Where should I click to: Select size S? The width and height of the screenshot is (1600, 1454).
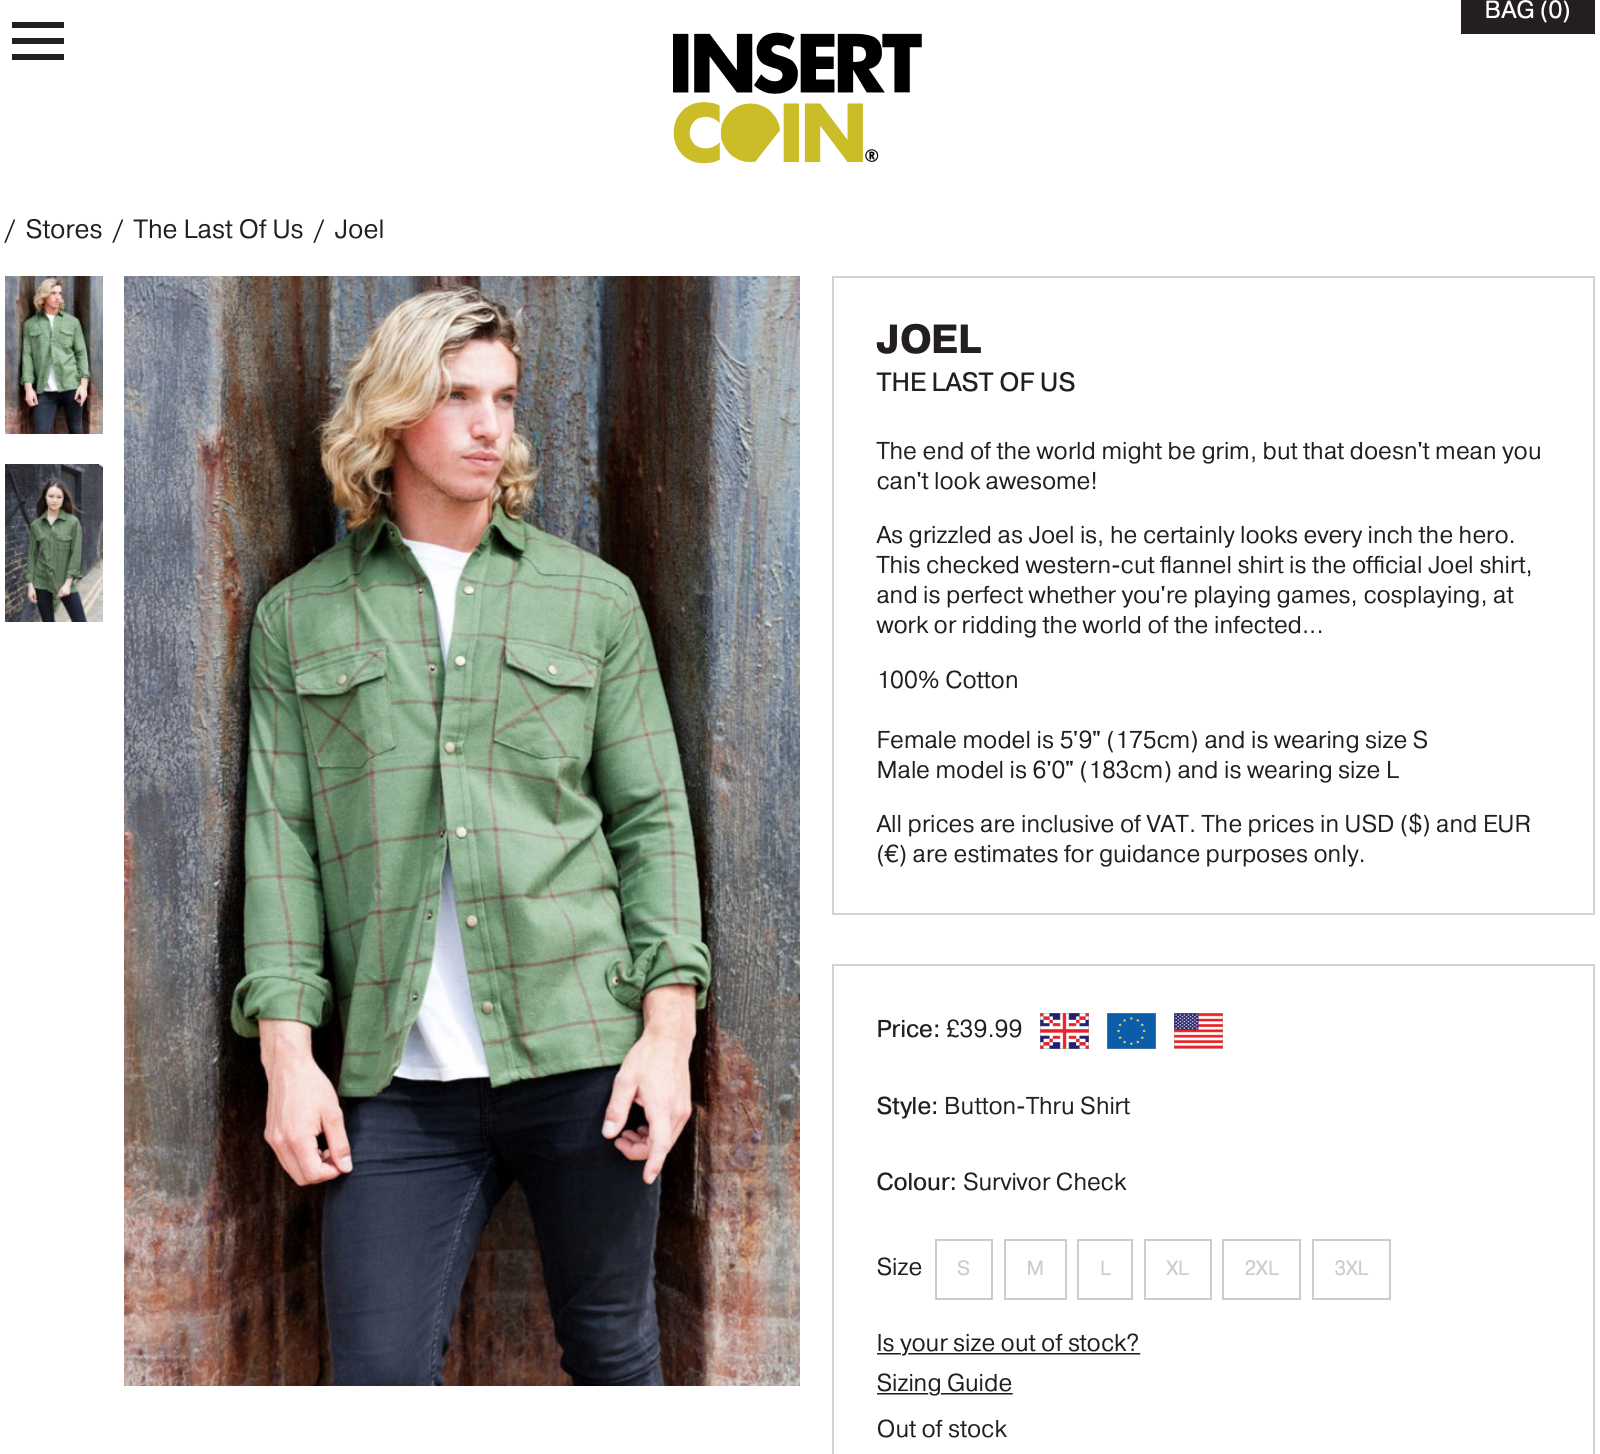click(x=964, y=1269)
